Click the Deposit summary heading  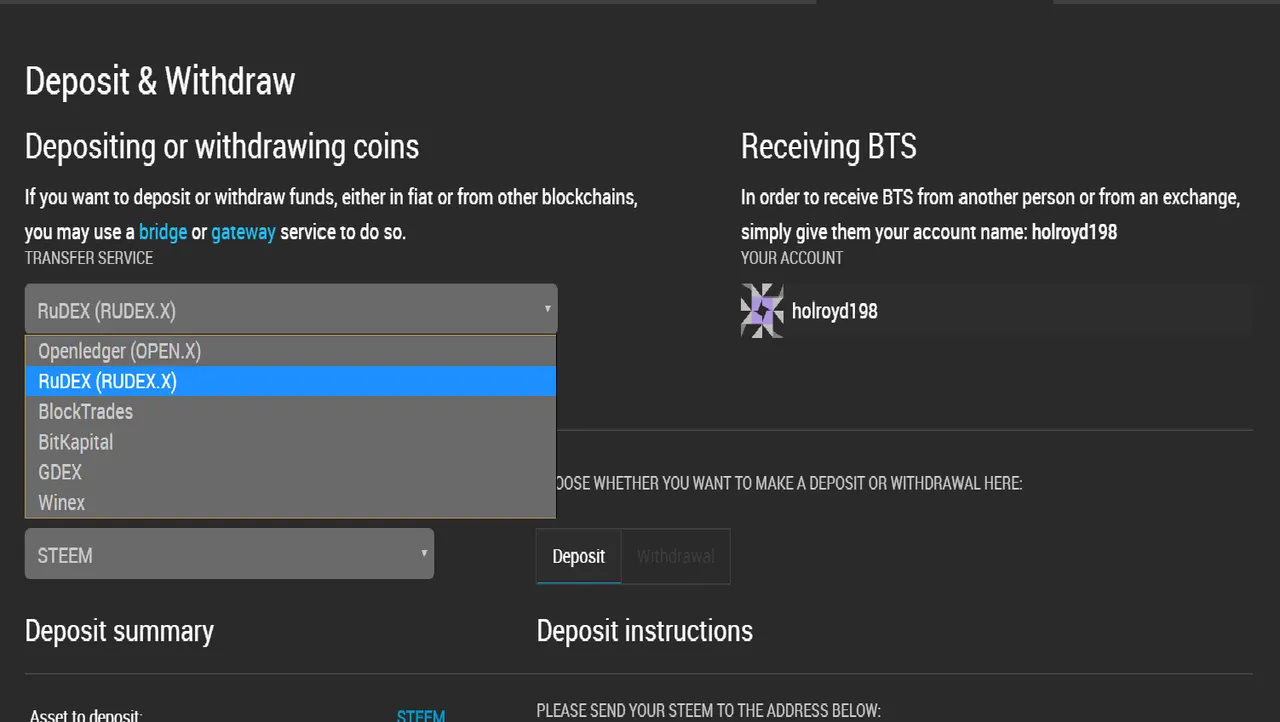(x=119, y=631)
